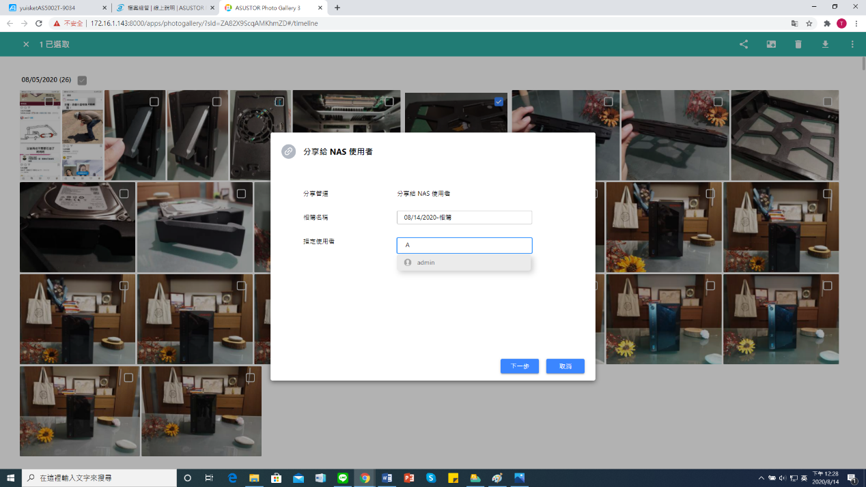Screen dimensions: 866x487
Task: Click the 下一步 button
Action: [519, 366]
